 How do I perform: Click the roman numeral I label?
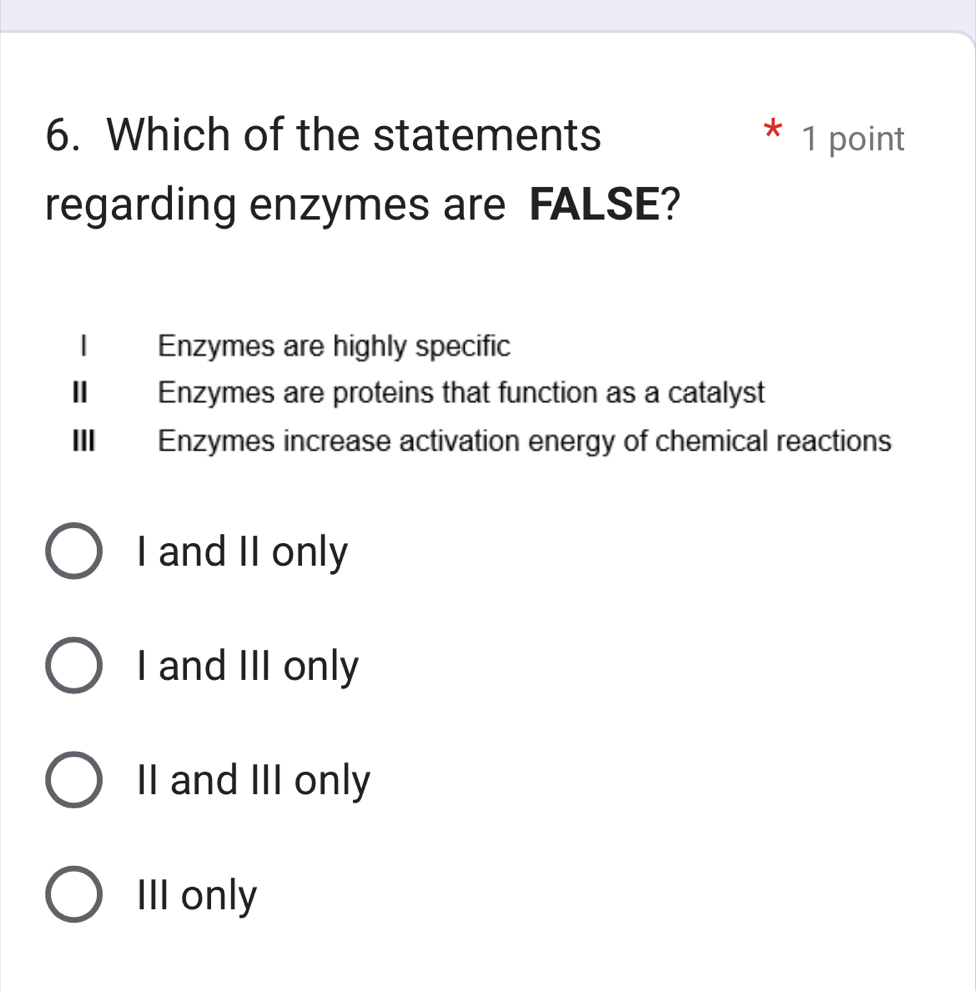pos(84,346)
